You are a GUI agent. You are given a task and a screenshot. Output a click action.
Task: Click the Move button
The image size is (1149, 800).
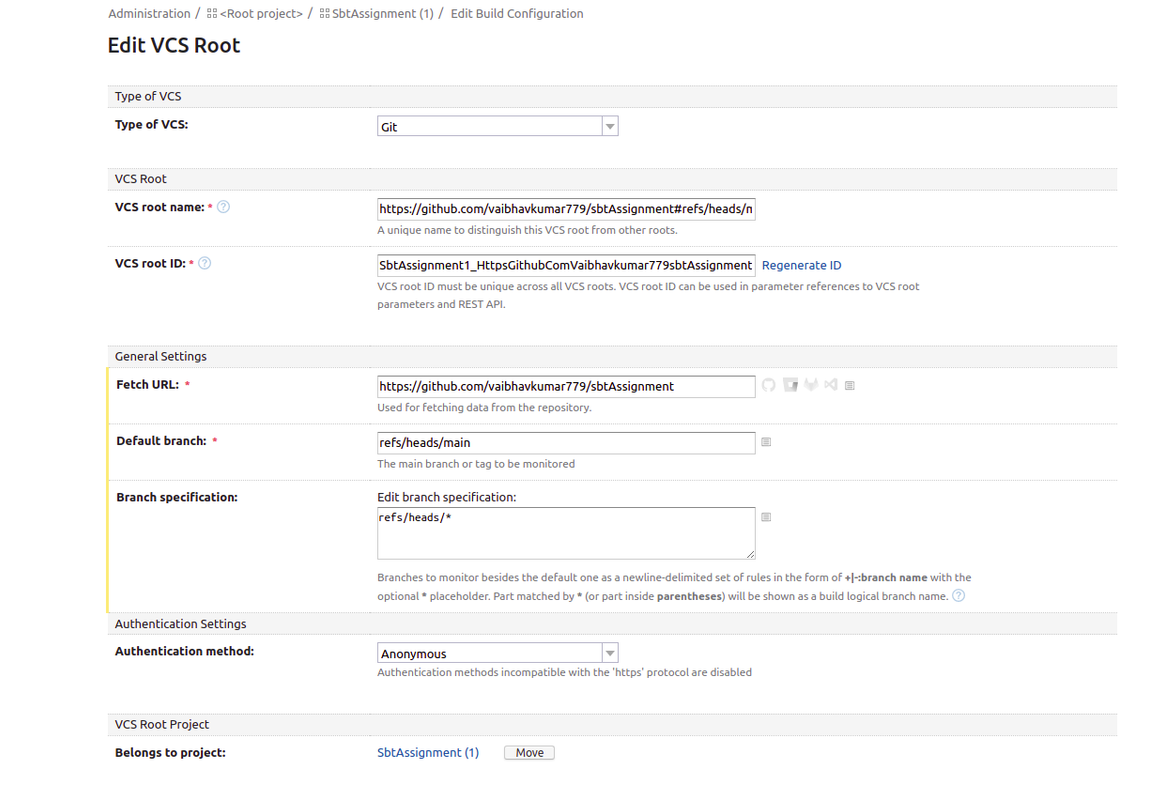pyautogui.click(x=529, y=752)
